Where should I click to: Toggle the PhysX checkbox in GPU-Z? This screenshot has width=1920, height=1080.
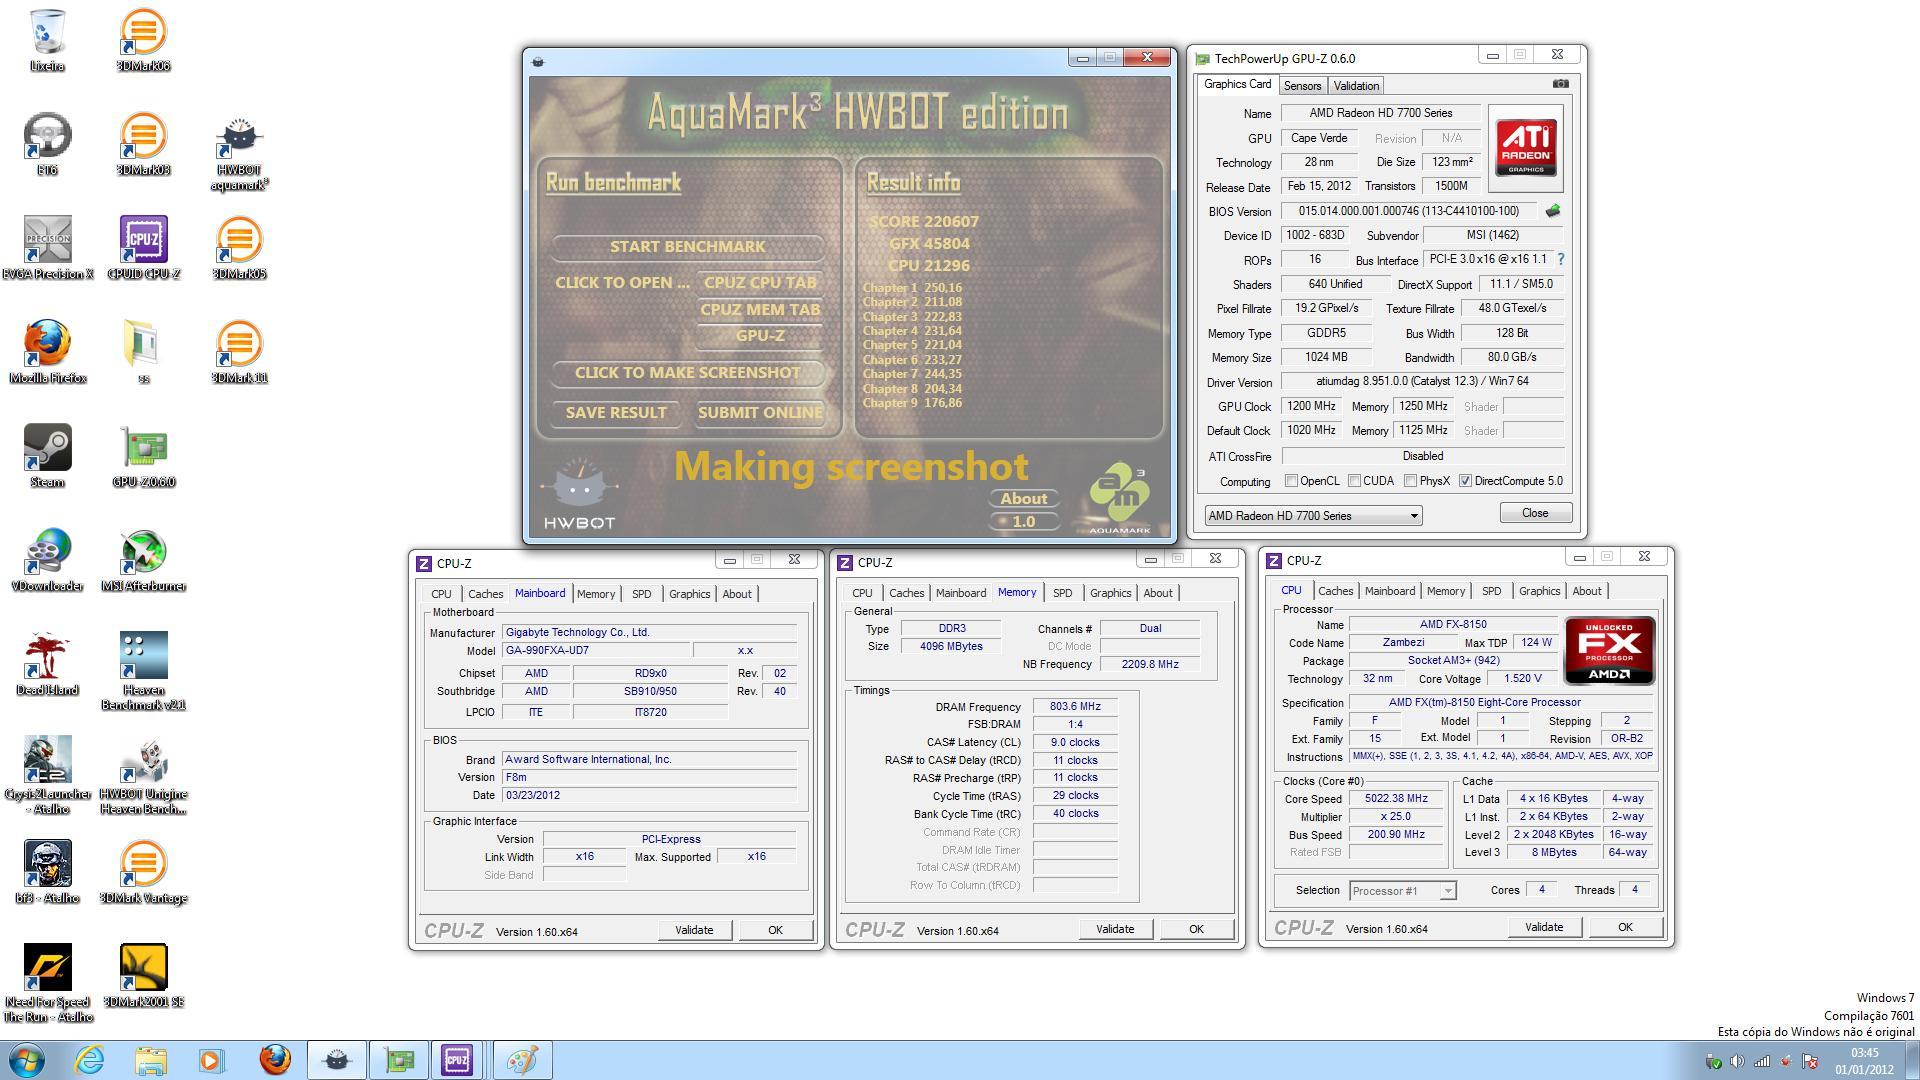(1410, 481)
